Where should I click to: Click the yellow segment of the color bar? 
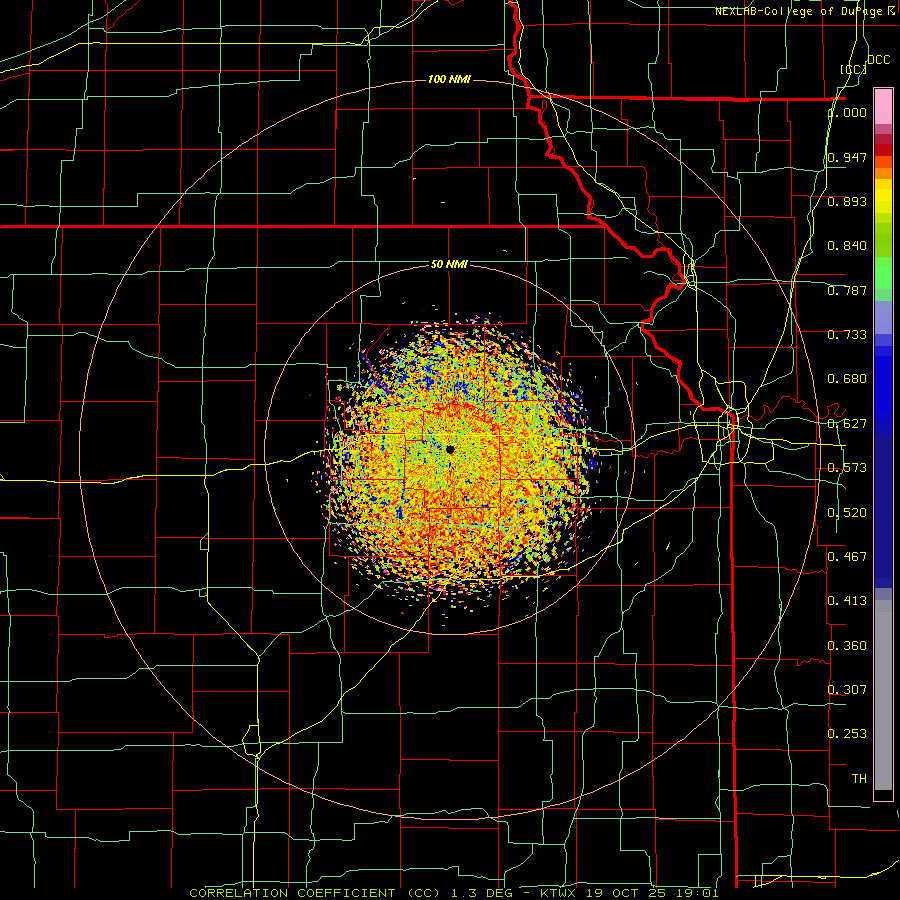[x=883, y=197]
